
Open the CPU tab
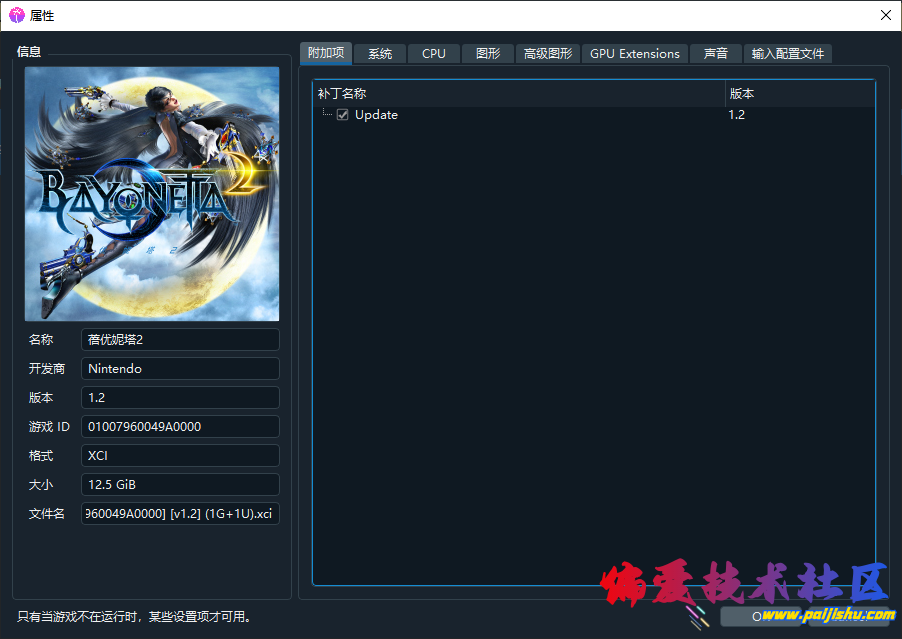tap(434, 54)
